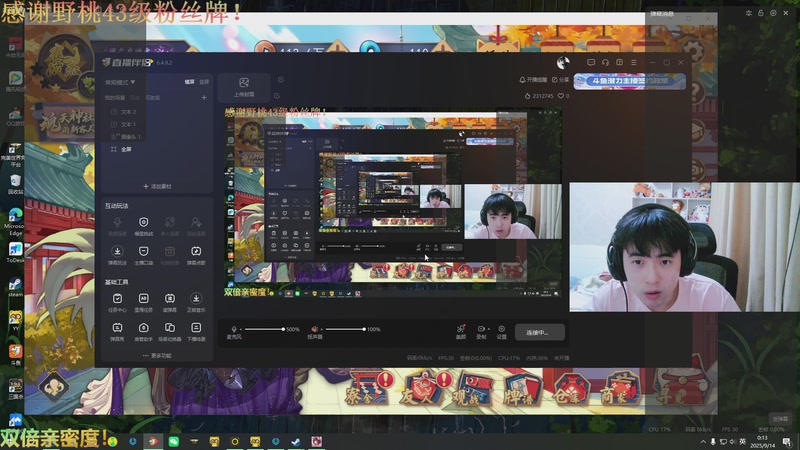
Task: Add a new scene with plus icon
Action: click(204, 97)
